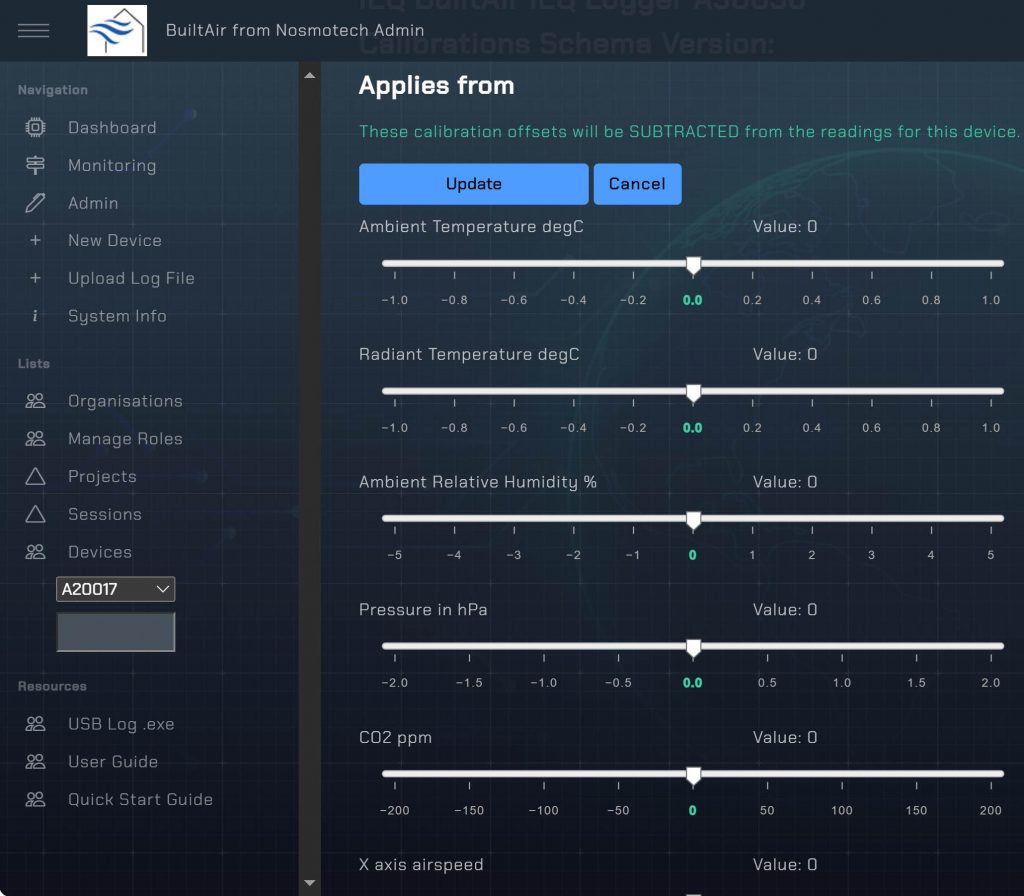Image resolution: width=1024 pixels, height=896 pixels.
Task: Click the Organisations people icon
Action: point(35,402)
